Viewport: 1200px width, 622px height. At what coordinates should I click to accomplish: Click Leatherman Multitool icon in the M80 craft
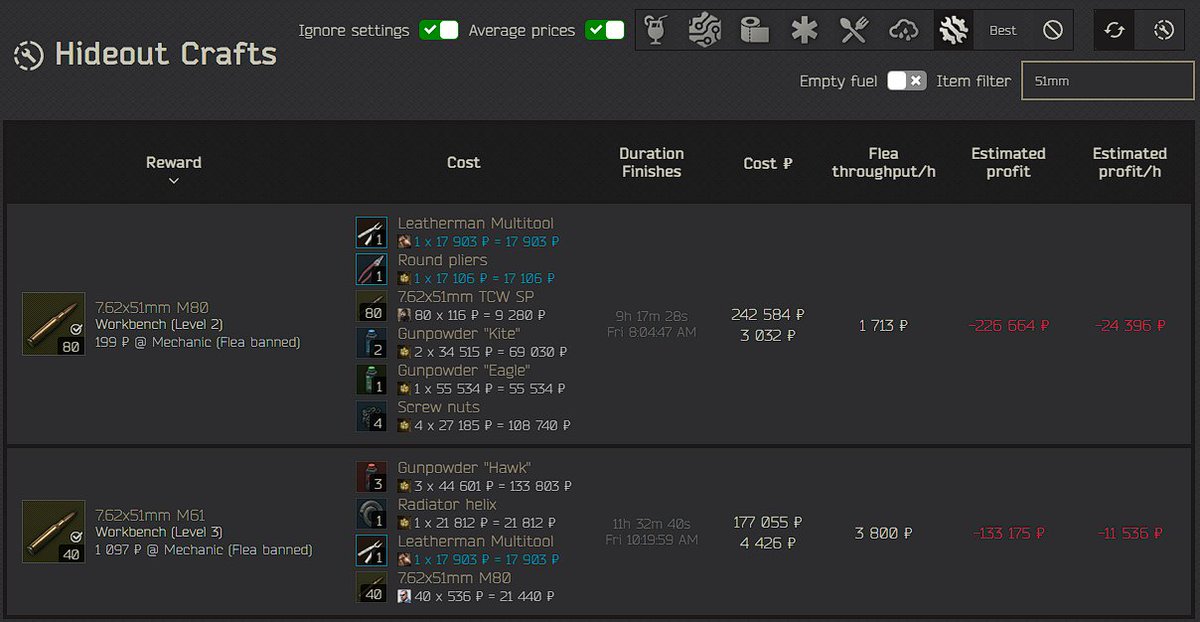pyautogui.click(x=371, y=232)
